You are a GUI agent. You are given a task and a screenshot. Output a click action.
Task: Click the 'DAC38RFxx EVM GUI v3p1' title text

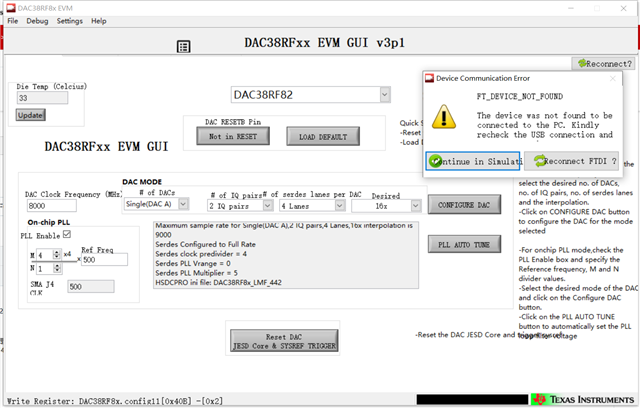[324, 43]
